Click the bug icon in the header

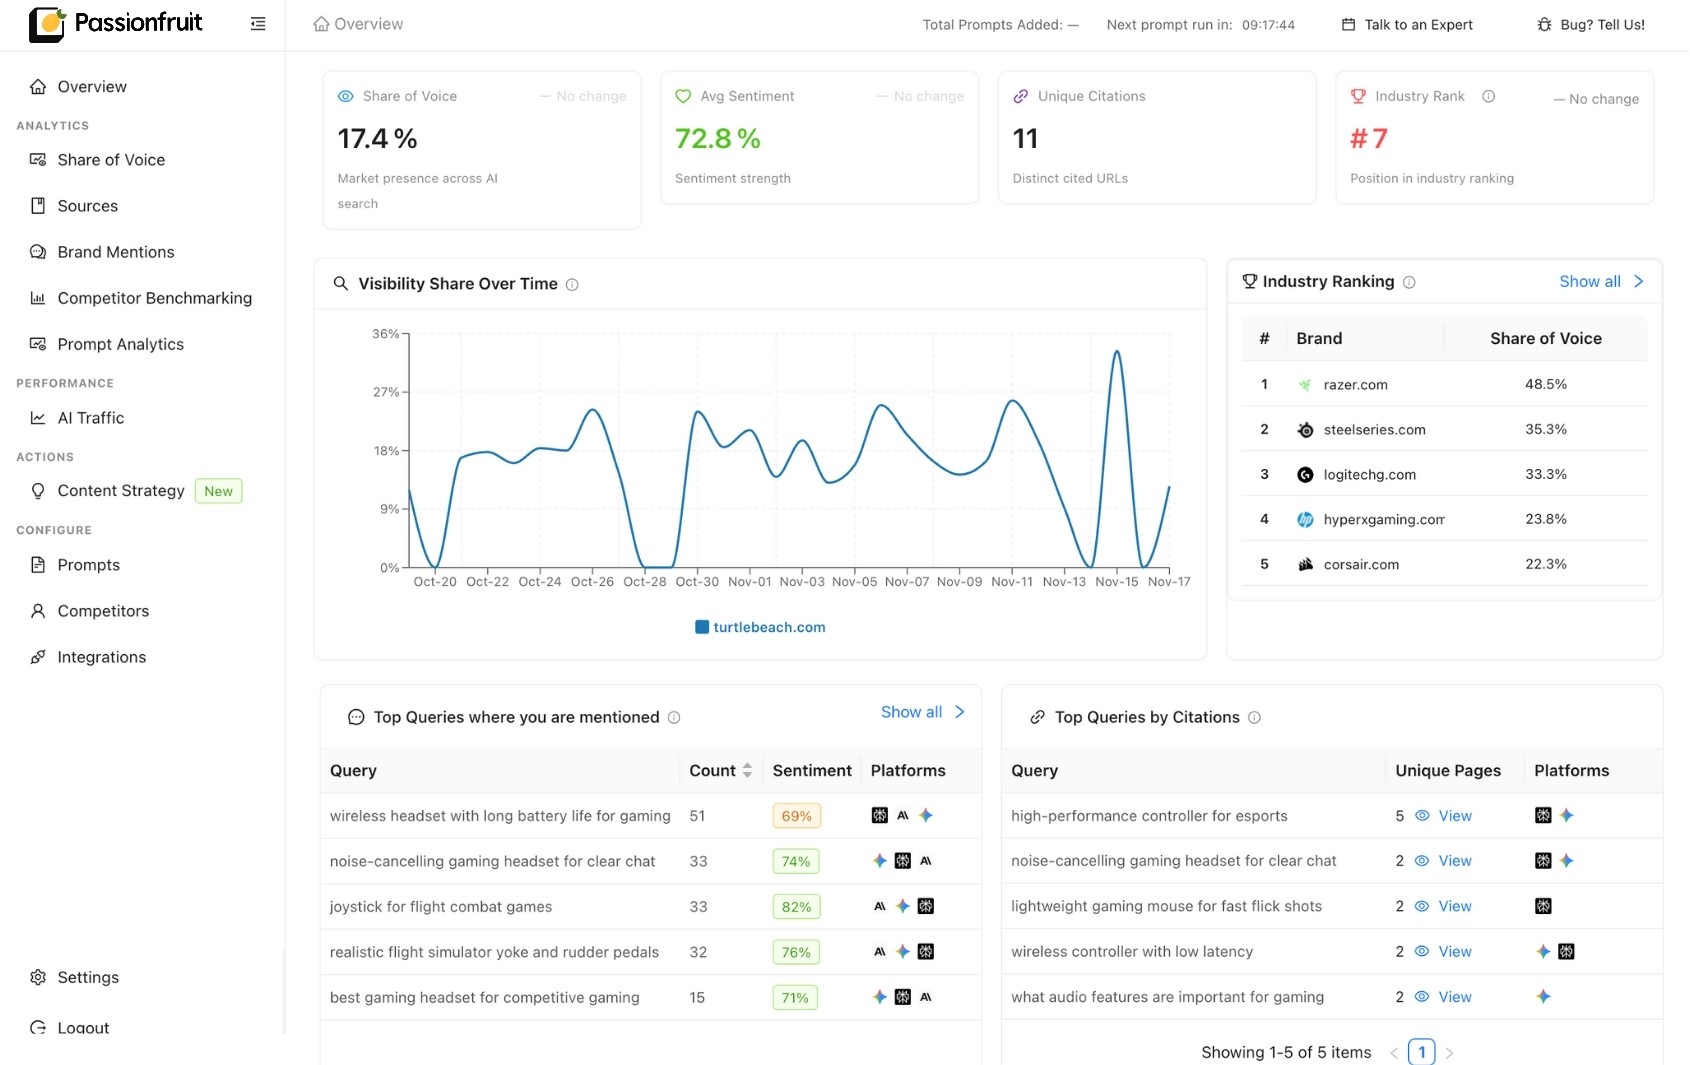pos(1544,25)
